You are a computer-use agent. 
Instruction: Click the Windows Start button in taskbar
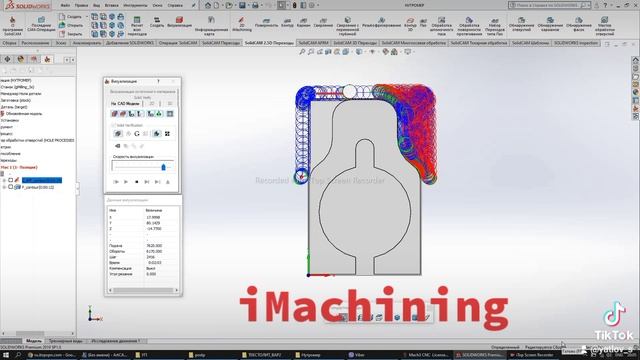click(6, 355)
